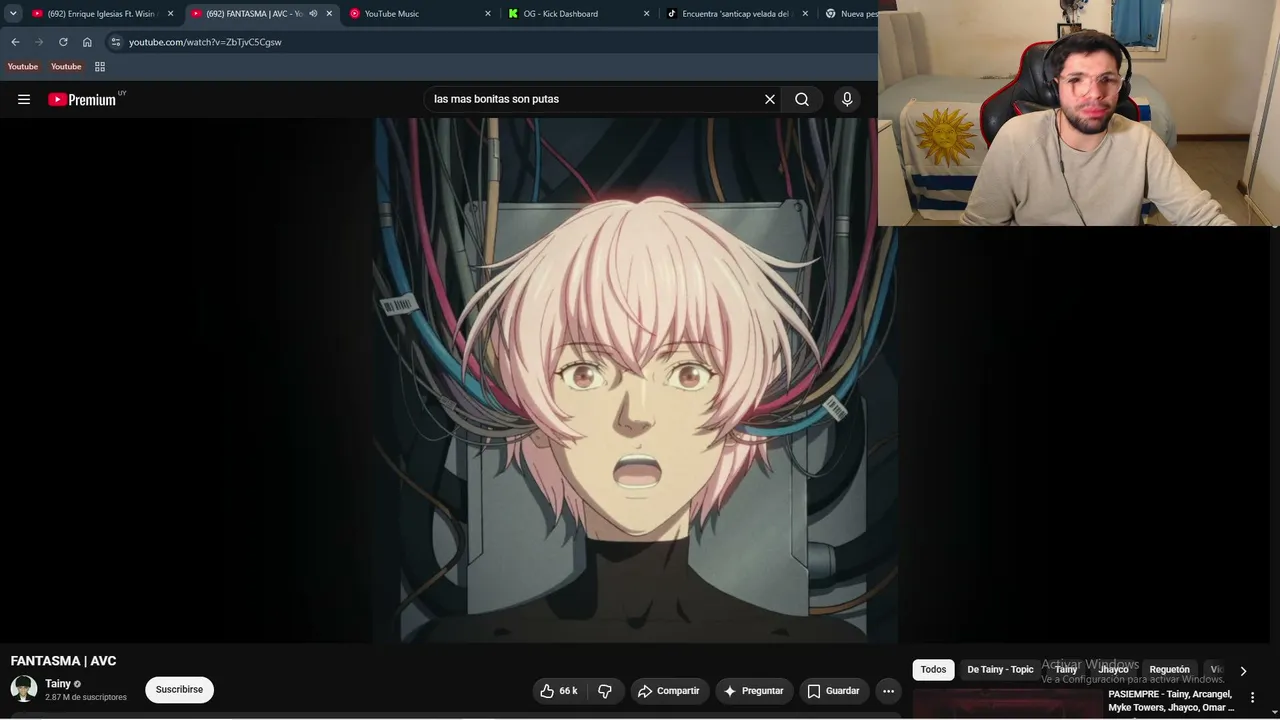This screenshot has width=1280, height=720.
Task: Switch to the Encuentra 'santicap velada' tab
Action: click(x=737, y=14)
